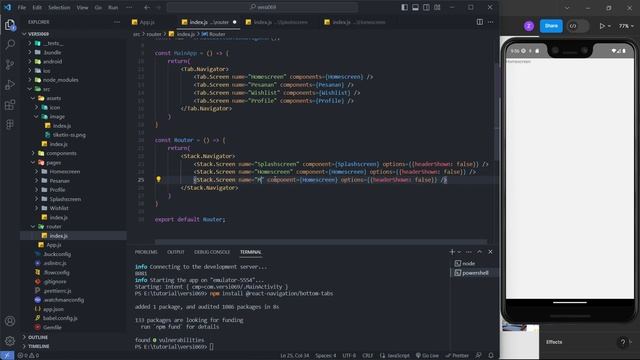Click the Present play button in Figma
This screenshot has height=360, width=640.
pyautogui.click(x=602, y=26)
